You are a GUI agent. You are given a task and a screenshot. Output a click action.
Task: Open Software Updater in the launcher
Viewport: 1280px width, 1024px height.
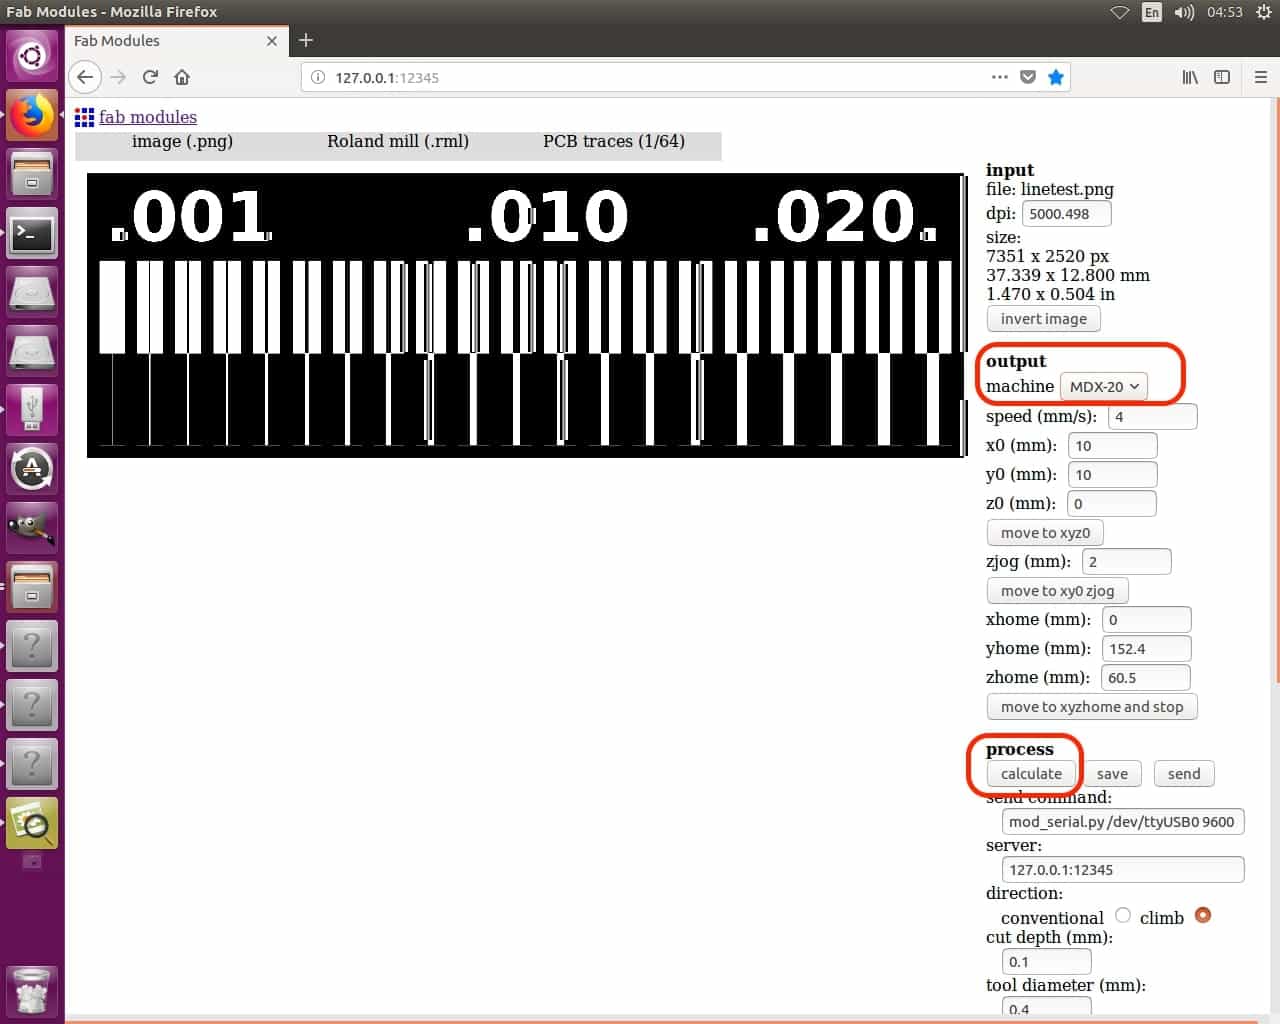32,468
